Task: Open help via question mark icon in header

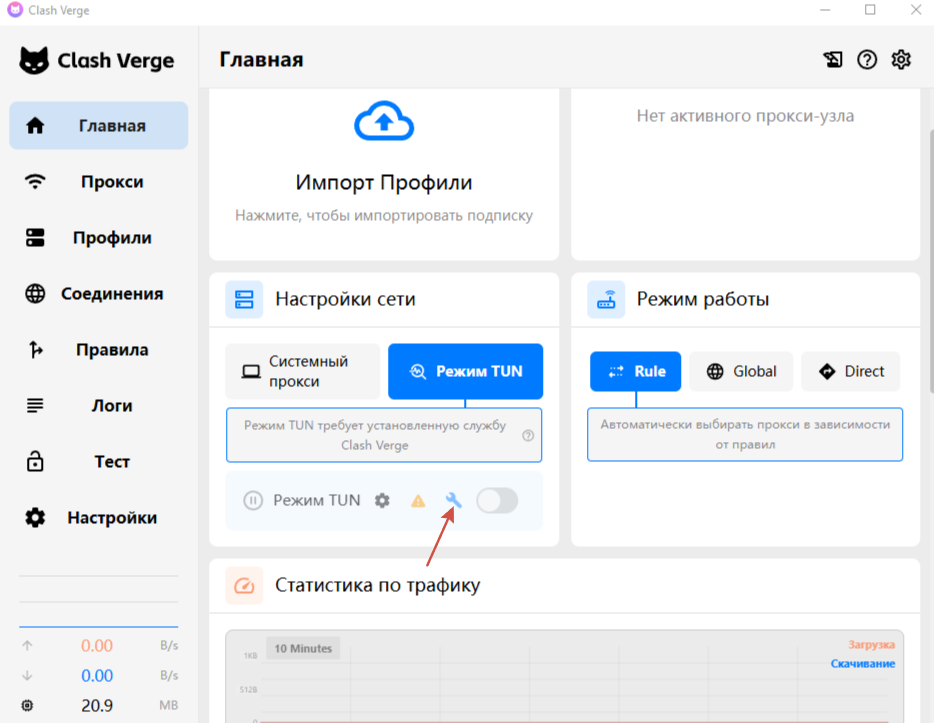Action: [x=867, y=60]
